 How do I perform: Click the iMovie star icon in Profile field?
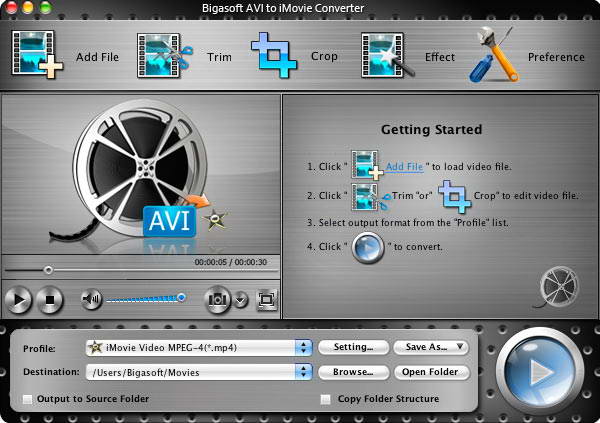pyautogui.click(x=95, y=348)
